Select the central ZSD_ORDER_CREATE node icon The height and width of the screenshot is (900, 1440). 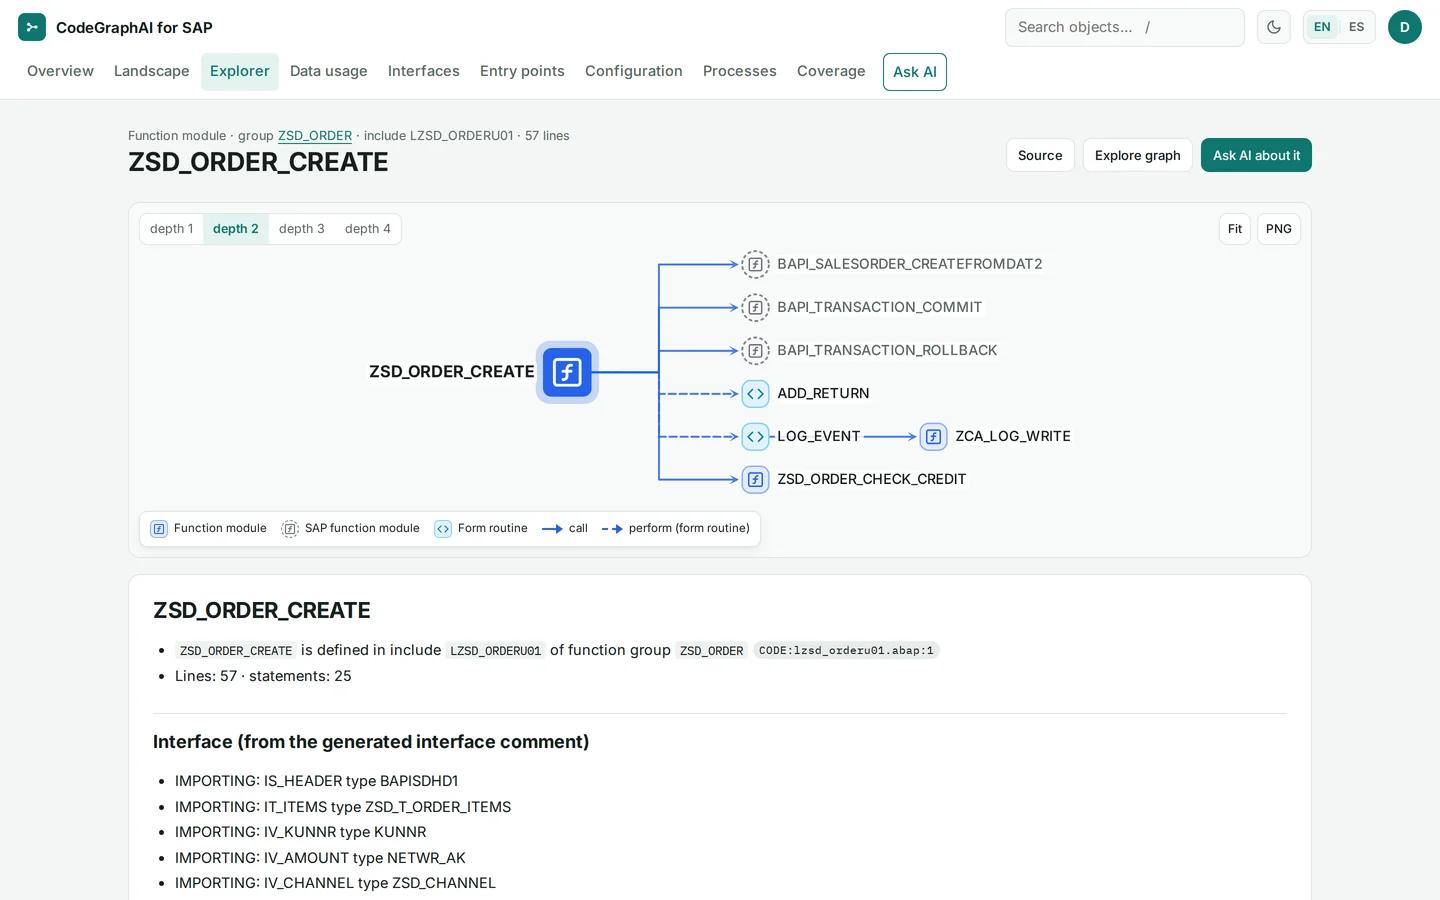567,372
